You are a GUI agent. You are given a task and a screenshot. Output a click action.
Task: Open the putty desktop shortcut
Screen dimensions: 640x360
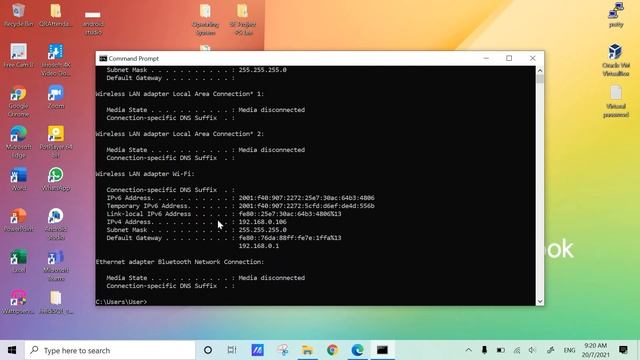[x=616, y=15]
